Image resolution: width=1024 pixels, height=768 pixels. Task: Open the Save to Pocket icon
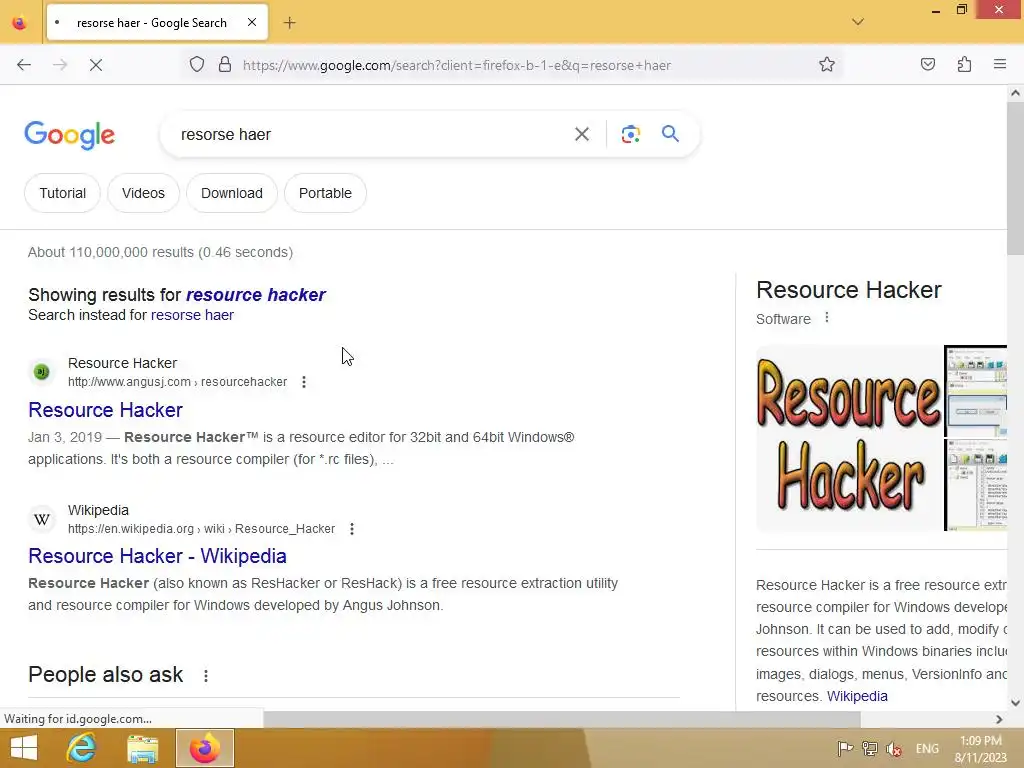927,65
